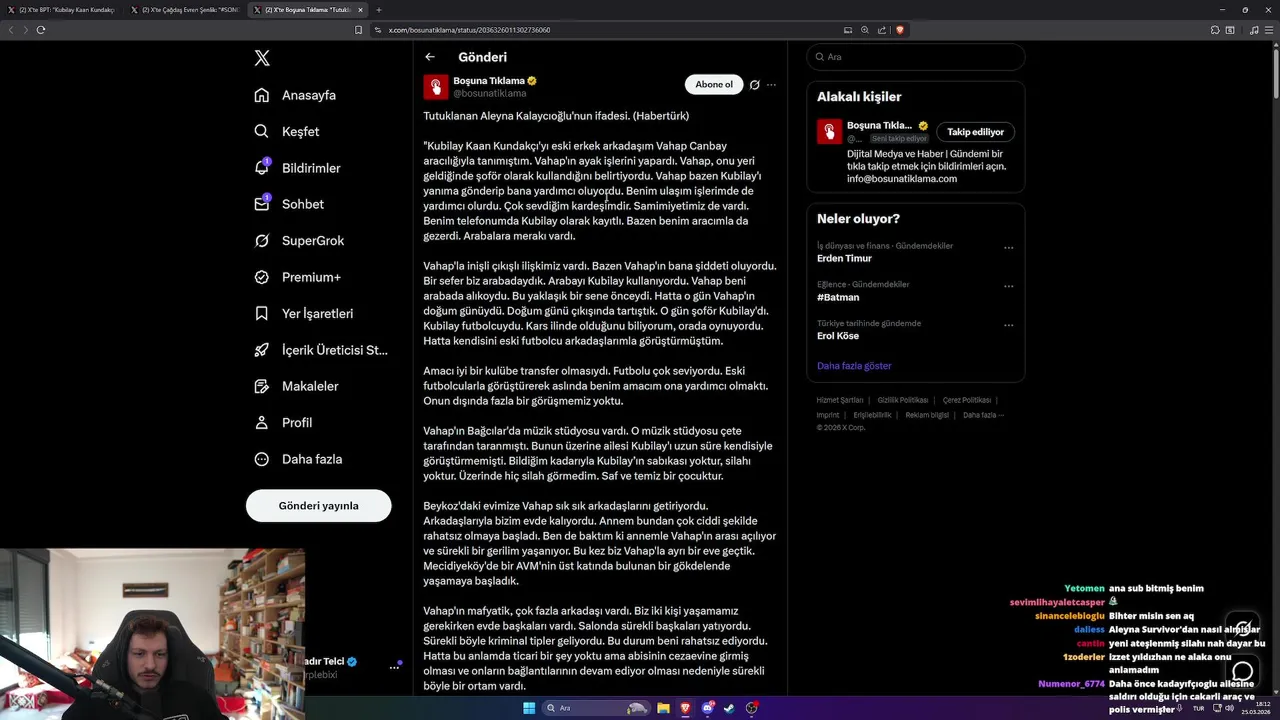Click the browser bookmark icon
The height and width of the screenshot is (720, 1280).
pos(358,30)
